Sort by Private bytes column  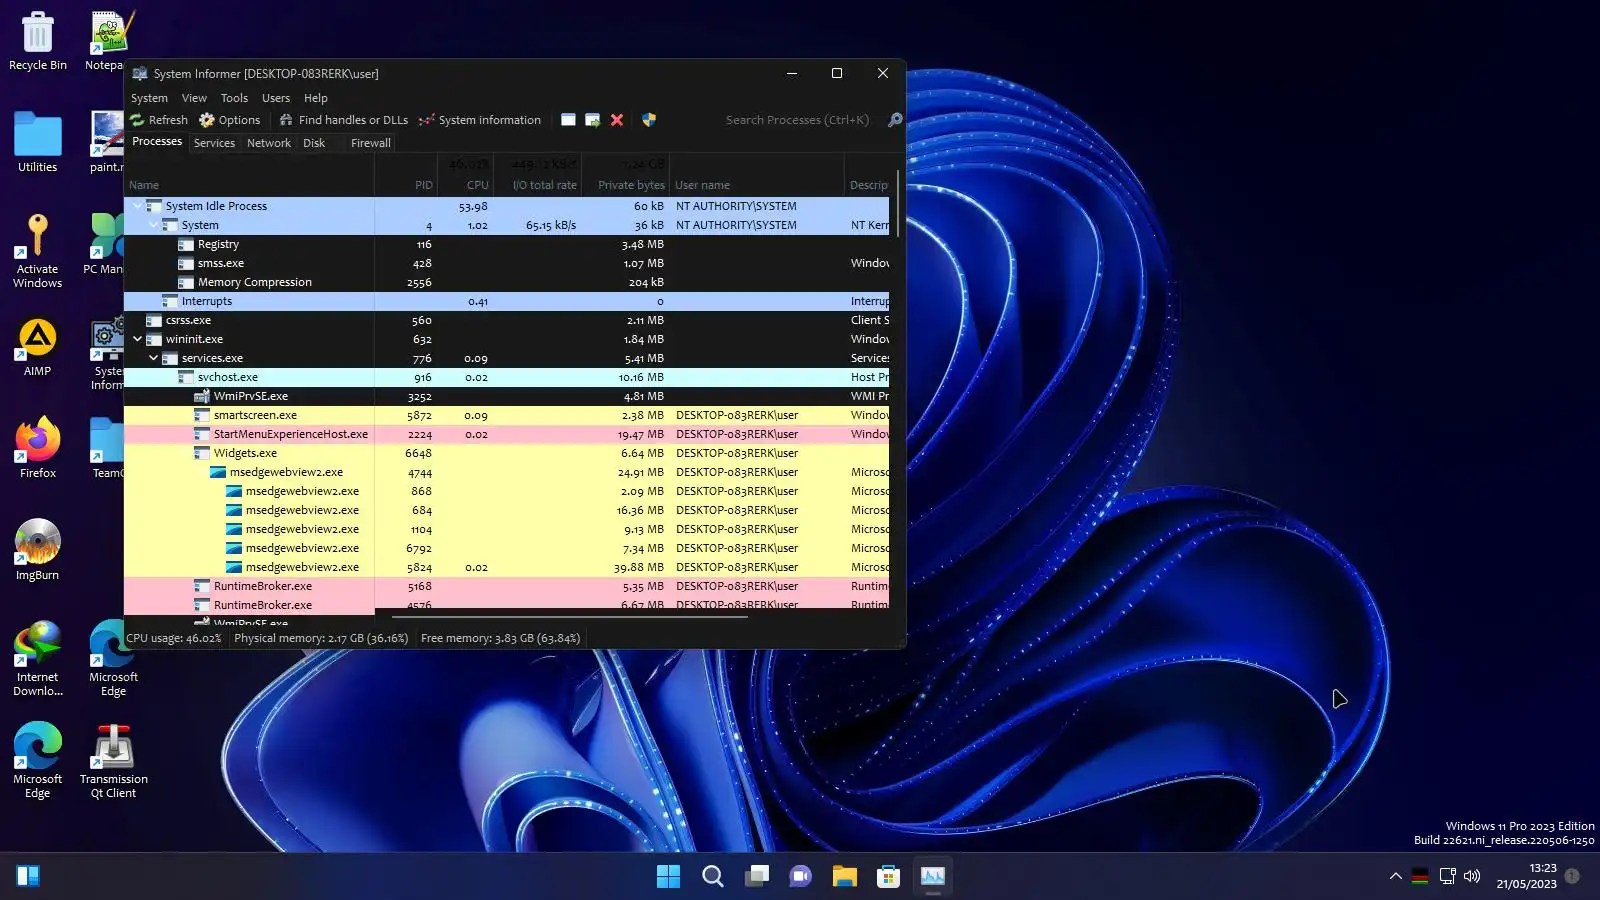pos(626,185)
